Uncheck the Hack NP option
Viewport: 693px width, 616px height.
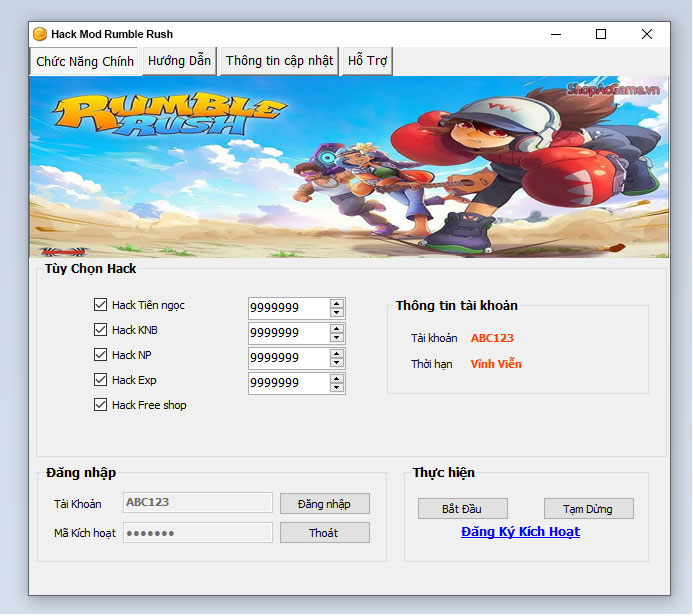coord(100,355)
